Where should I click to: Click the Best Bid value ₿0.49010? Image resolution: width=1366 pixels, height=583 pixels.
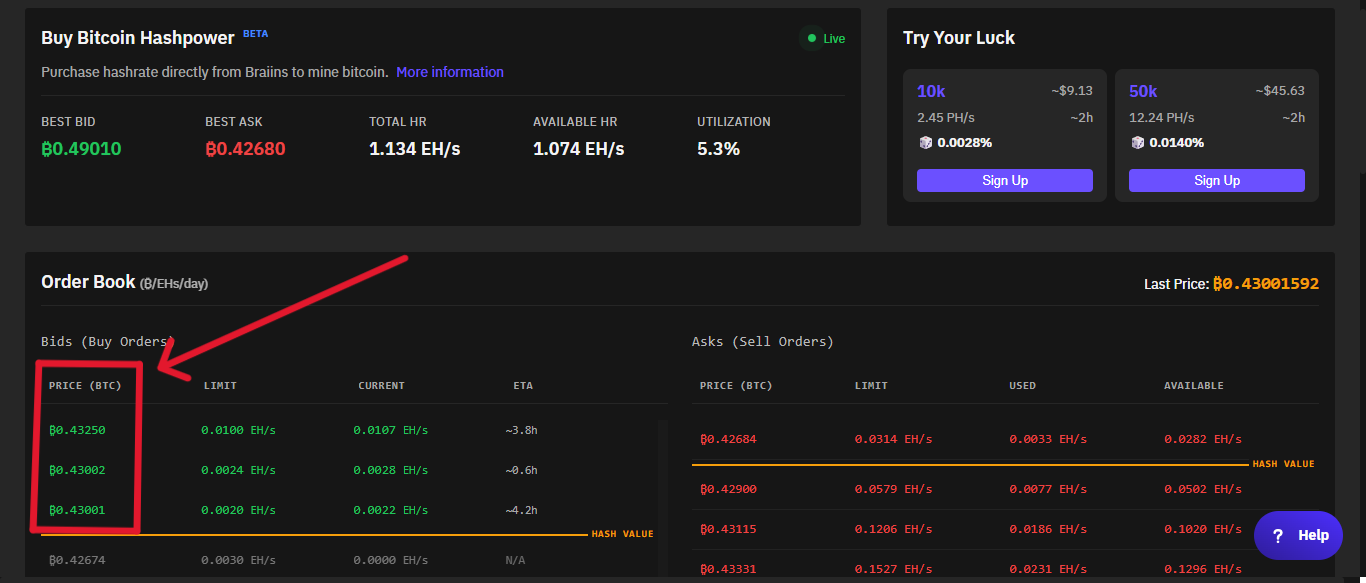[x=81, y=149]
